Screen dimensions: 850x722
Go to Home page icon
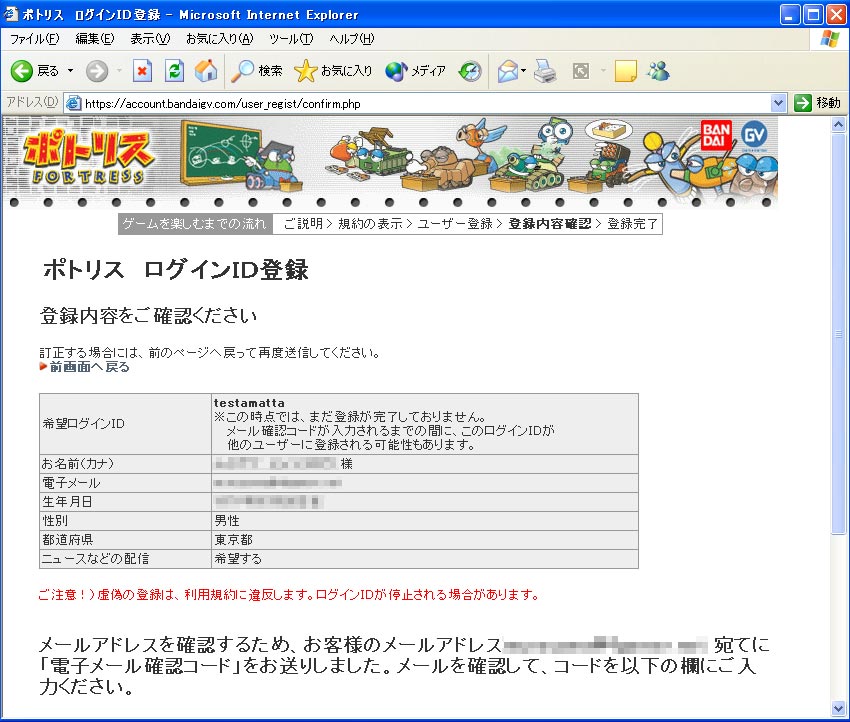click(206, 71)
